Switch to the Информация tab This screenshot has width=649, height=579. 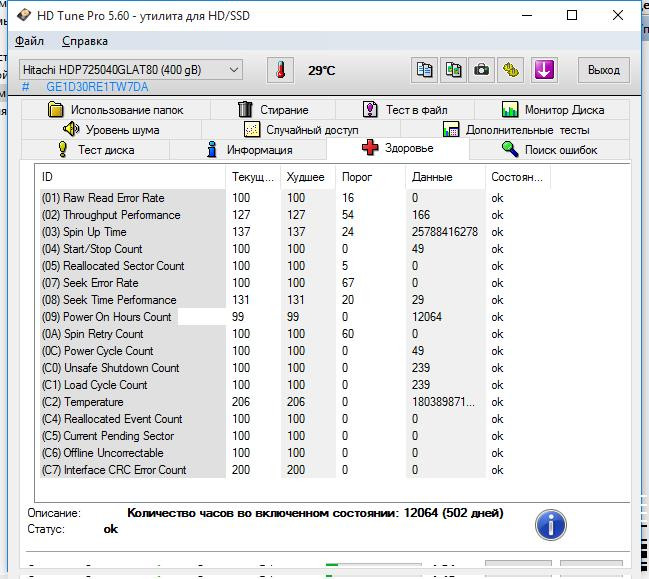pyautogui.click(x=248, y=150)
